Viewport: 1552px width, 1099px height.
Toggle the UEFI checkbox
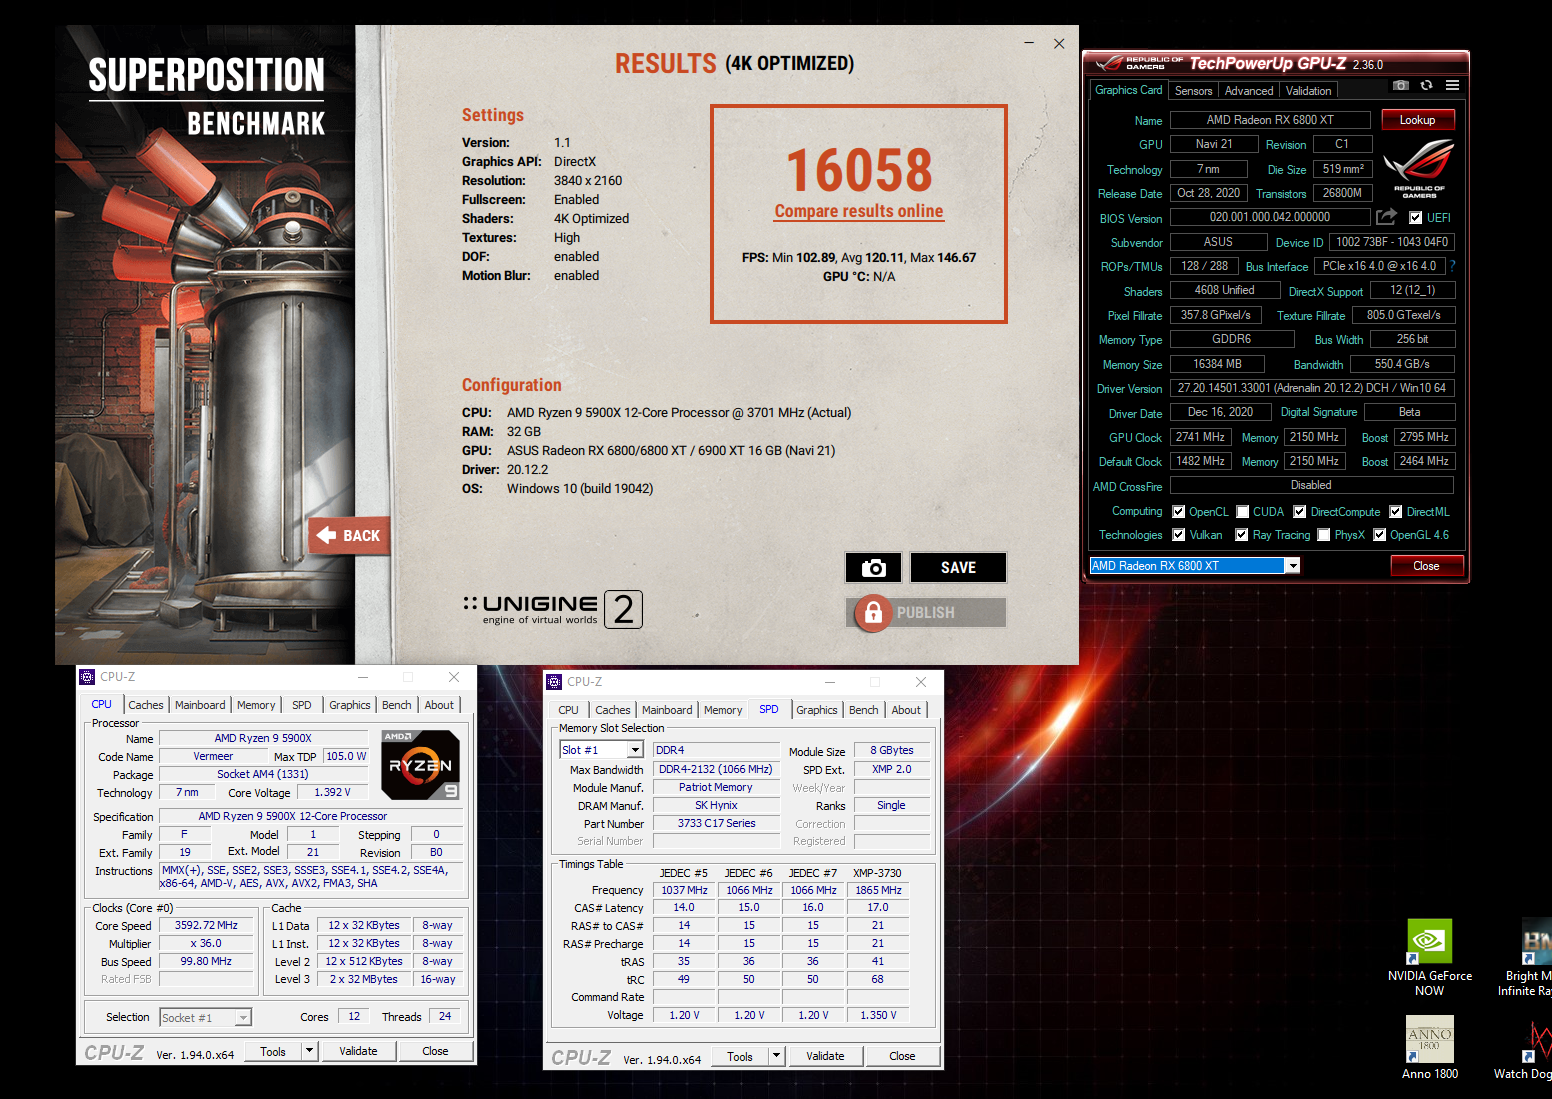click(x=1415, y=218)
